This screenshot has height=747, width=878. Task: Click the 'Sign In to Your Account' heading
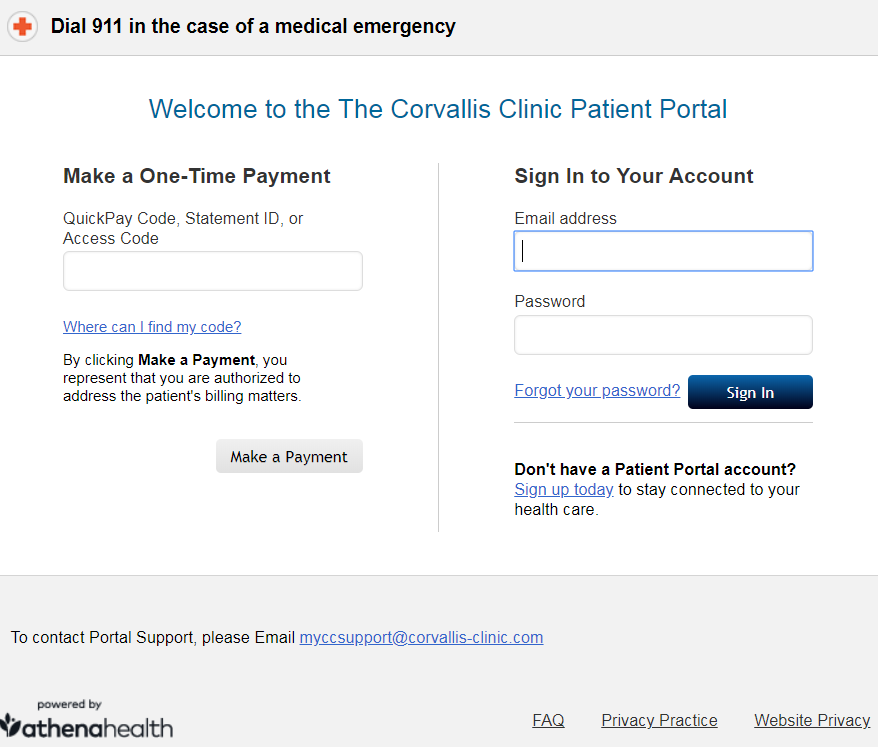[634, 176]
